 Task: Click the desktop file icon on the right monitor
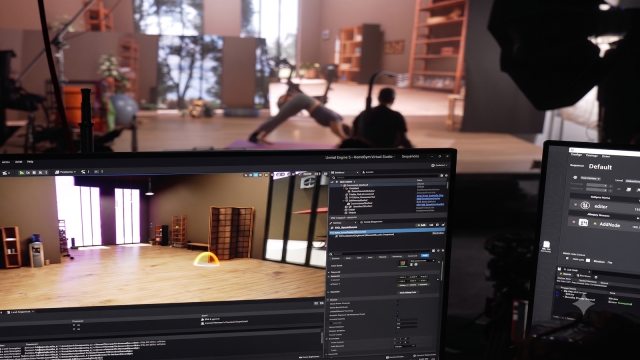coord(546,246)
